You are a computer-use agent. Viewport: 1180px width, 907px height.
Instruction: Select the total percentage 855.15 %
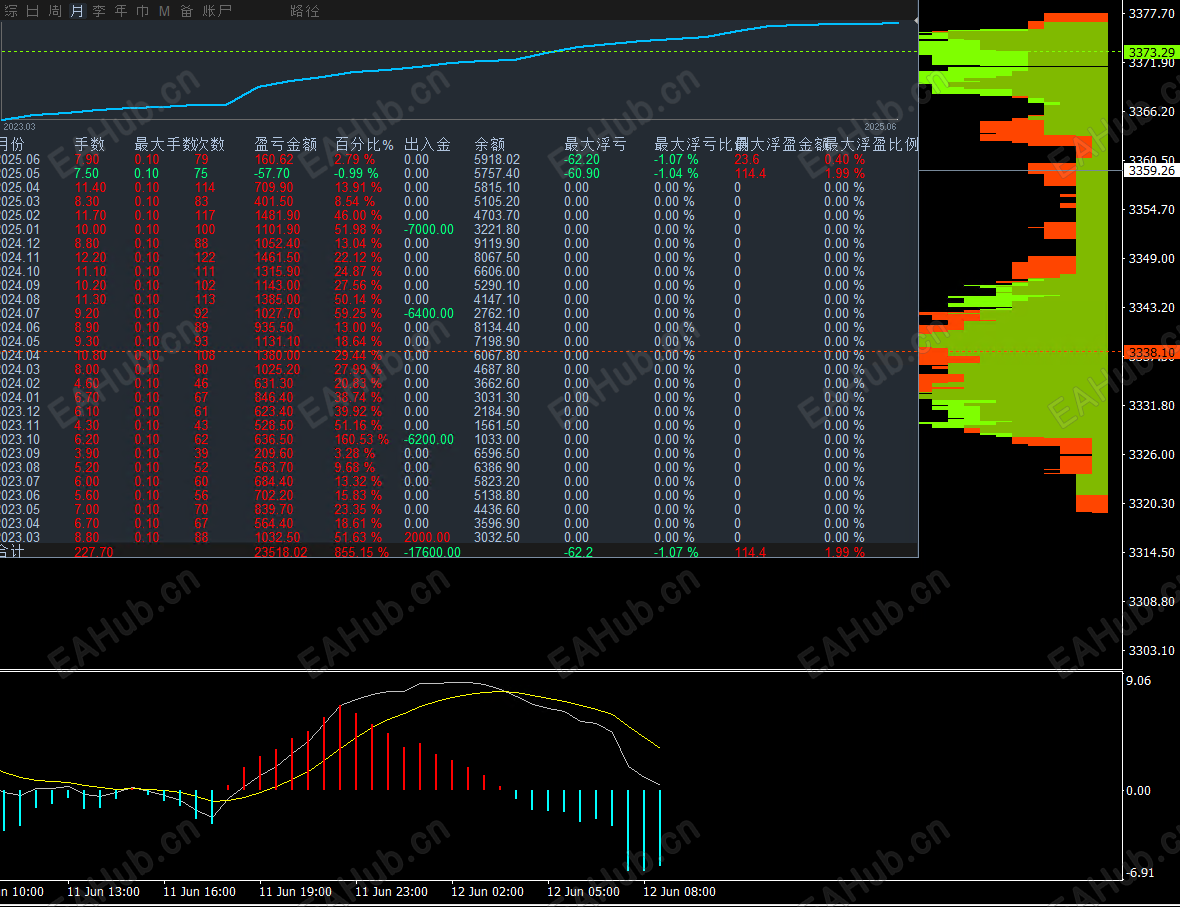pos(361,552)
